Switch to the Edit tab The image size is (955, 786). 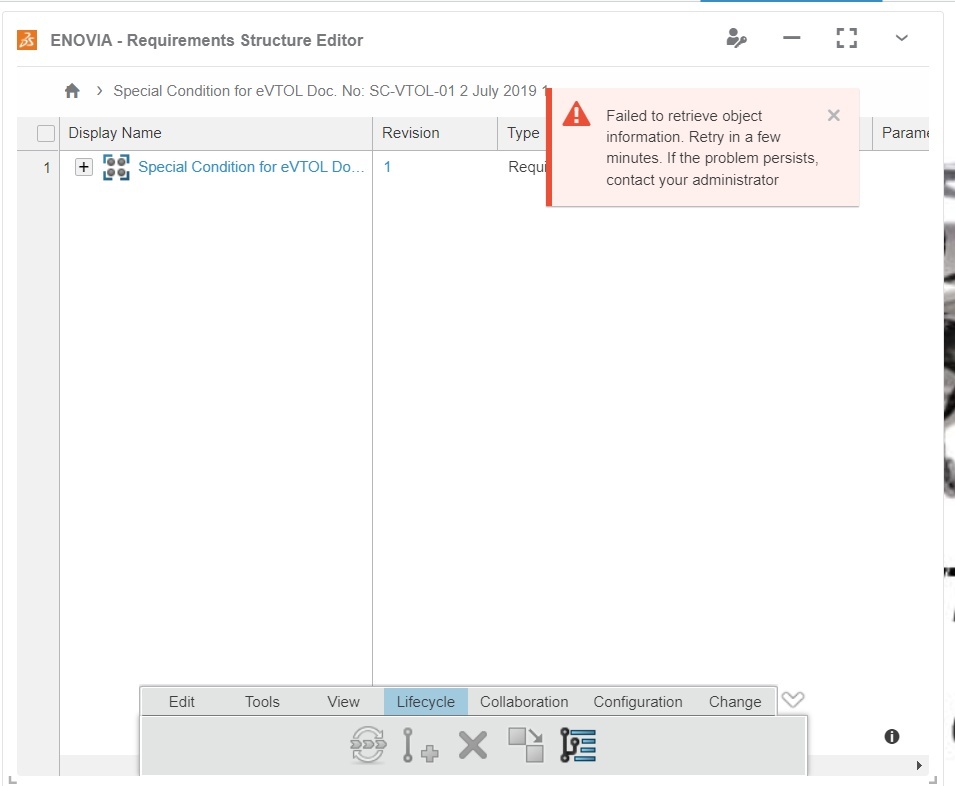click(x=181, y=702)
